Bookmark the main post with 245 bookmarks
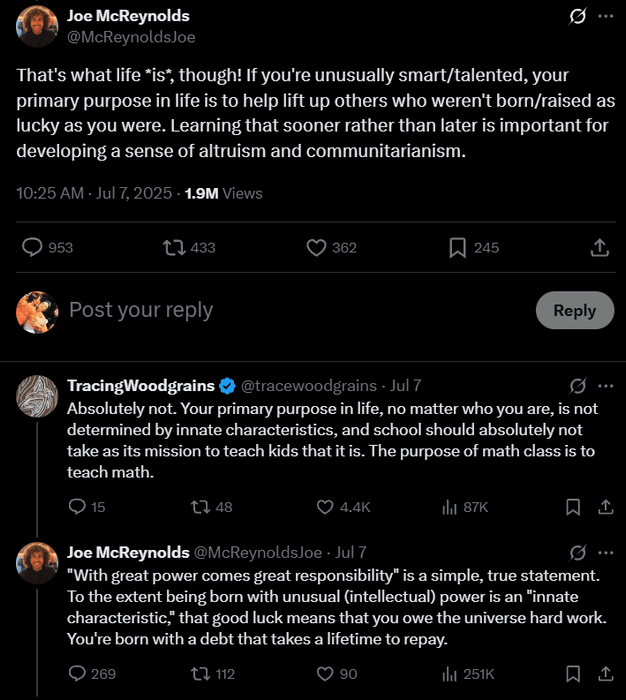Screen dimensions: 626x700 point(457,247)
